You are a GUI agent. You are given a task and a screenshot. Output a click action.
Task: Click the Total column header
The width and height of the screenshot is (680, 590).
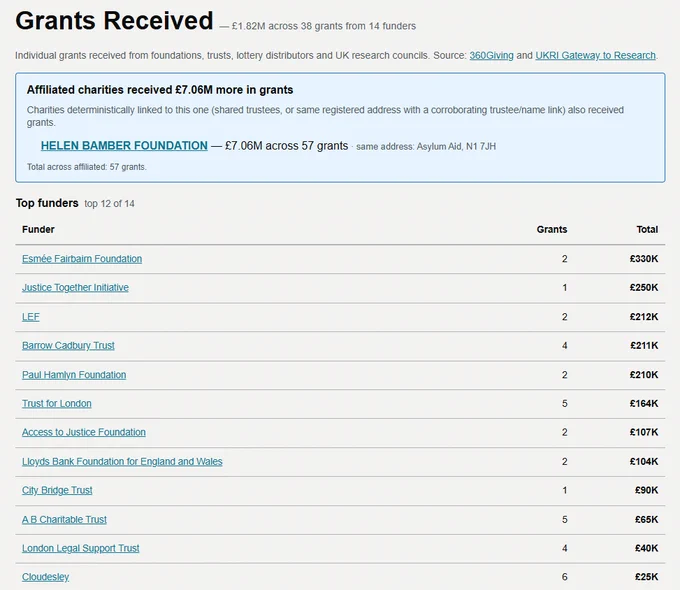point(647,229)
